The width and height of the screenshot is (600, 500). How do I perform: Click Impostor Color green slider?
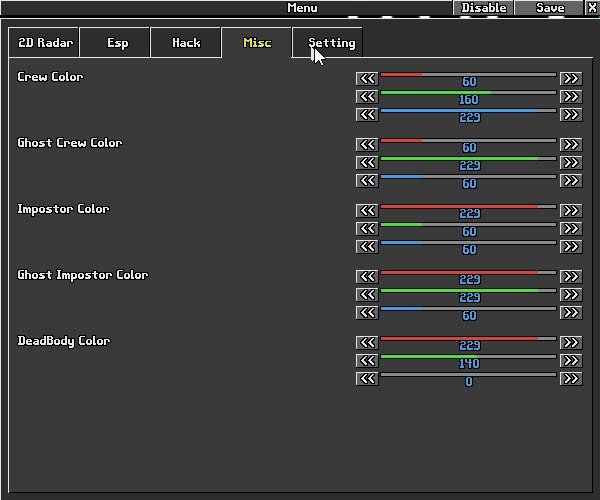(x=468, y=225)
